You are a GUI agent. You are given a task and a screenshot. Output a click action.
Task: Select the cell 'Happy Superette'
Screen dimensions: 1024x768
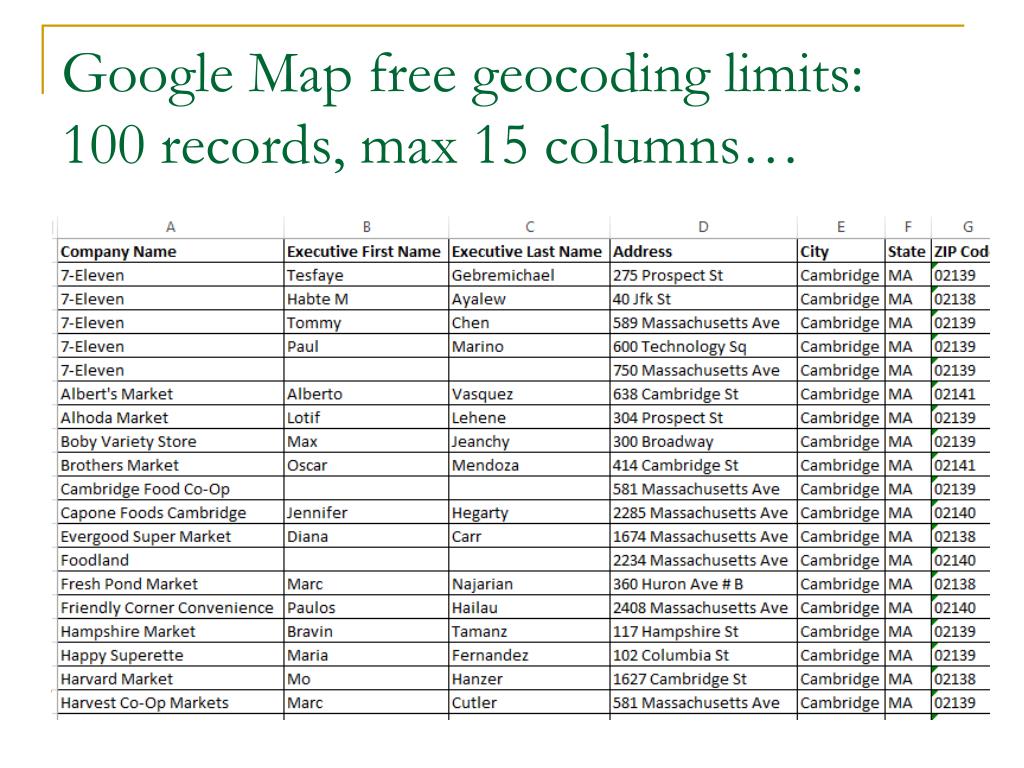click(x=170, y=656)
